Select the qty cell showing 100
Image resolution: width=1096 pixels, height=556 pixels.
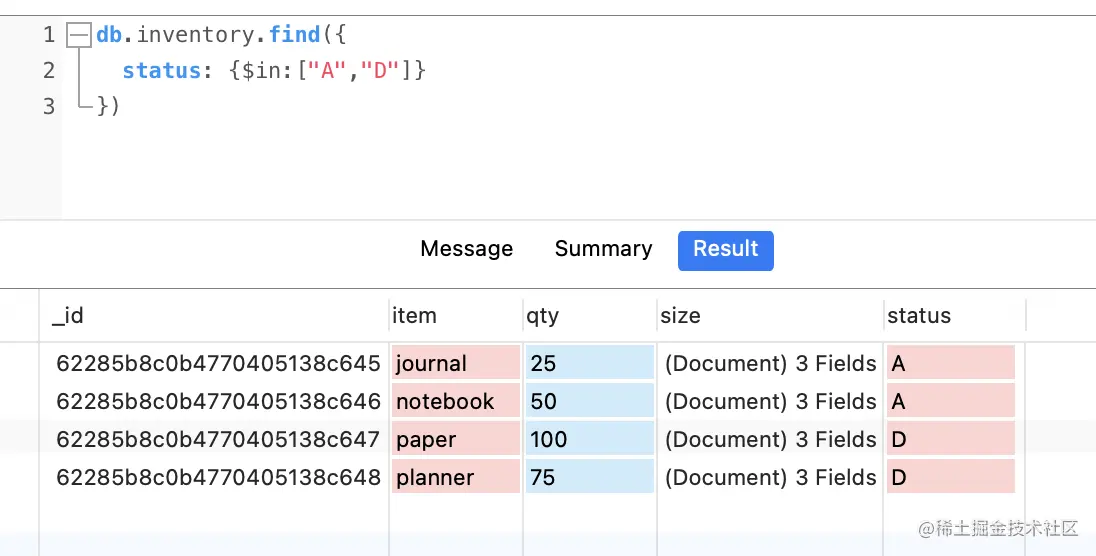point(589,439)
